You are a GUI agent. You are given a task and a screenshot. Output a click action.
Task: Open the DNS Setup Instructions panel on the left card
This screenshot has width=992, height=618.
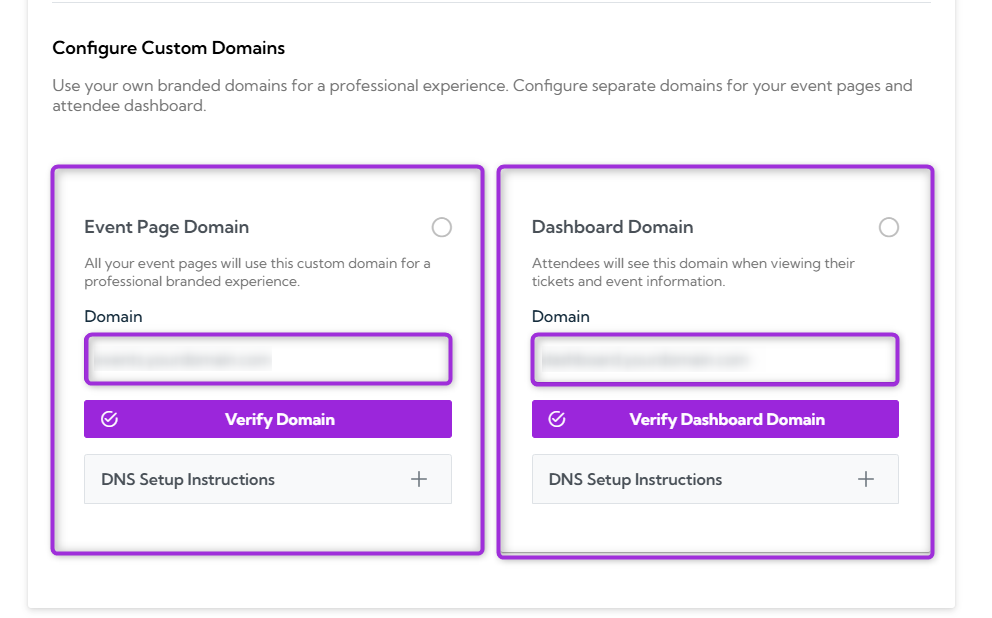tap(267, 479)
